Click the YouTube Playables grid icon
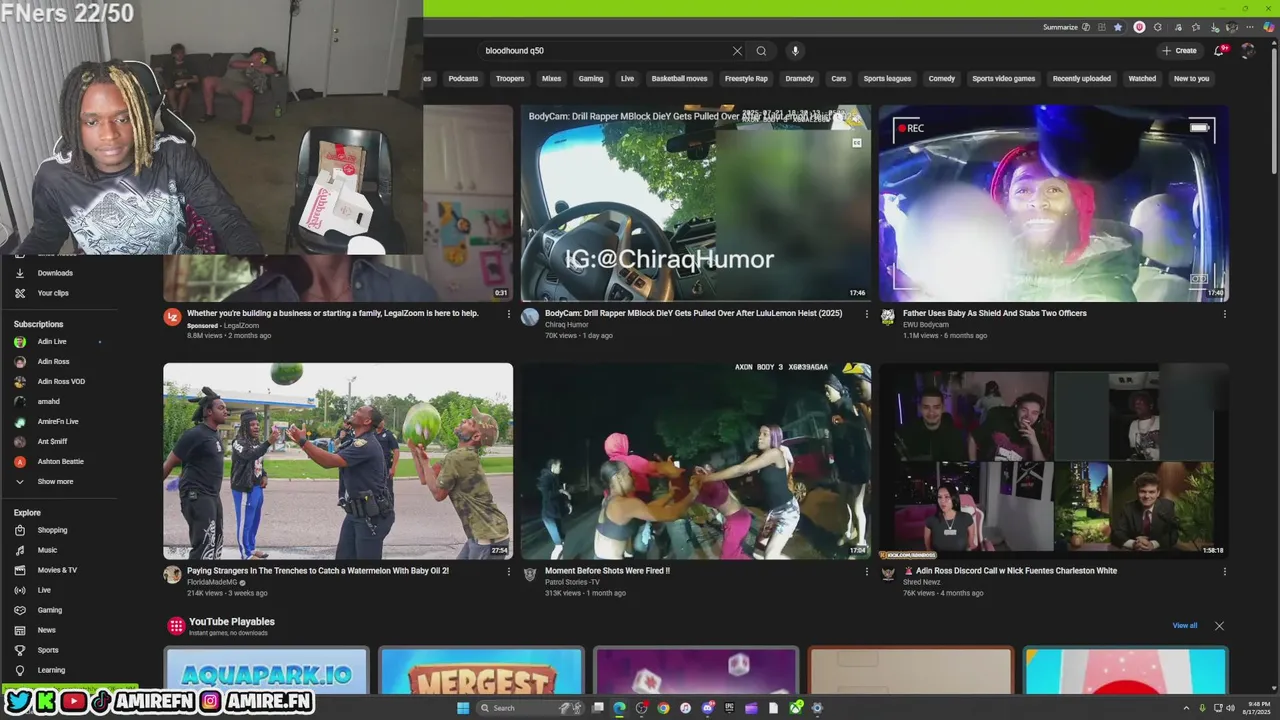Viewport: 1280px width, 720px height. tap(176, 626)
